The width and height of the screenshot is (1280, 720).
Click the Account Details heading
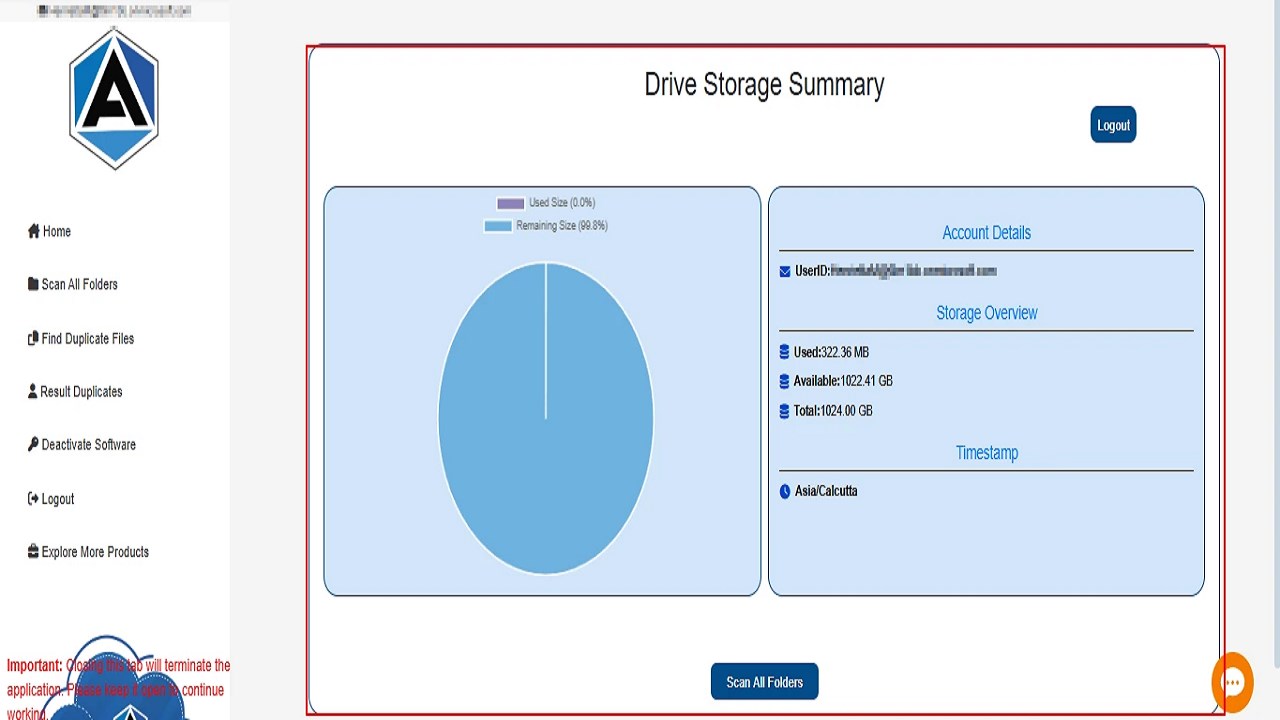986,232
